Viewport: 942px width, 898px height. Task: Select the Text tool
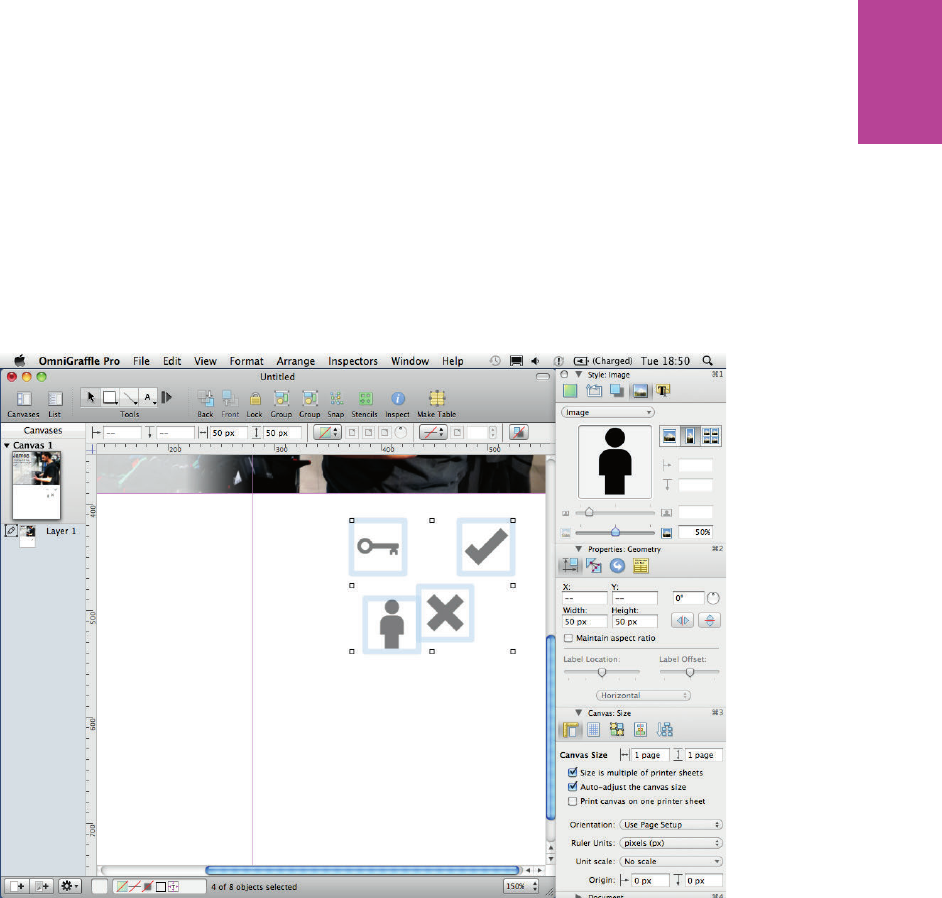(x=148, y=398)
